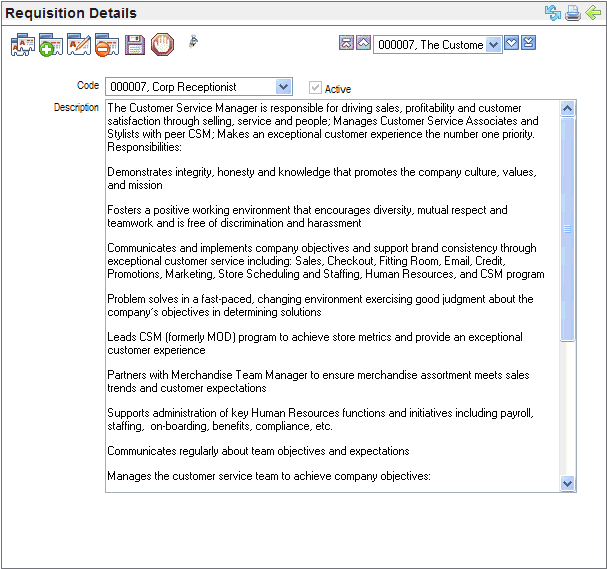Viewport: 607px width, 569px height.
Task: Jump to the last record
Action: click(x=528, y=43)
